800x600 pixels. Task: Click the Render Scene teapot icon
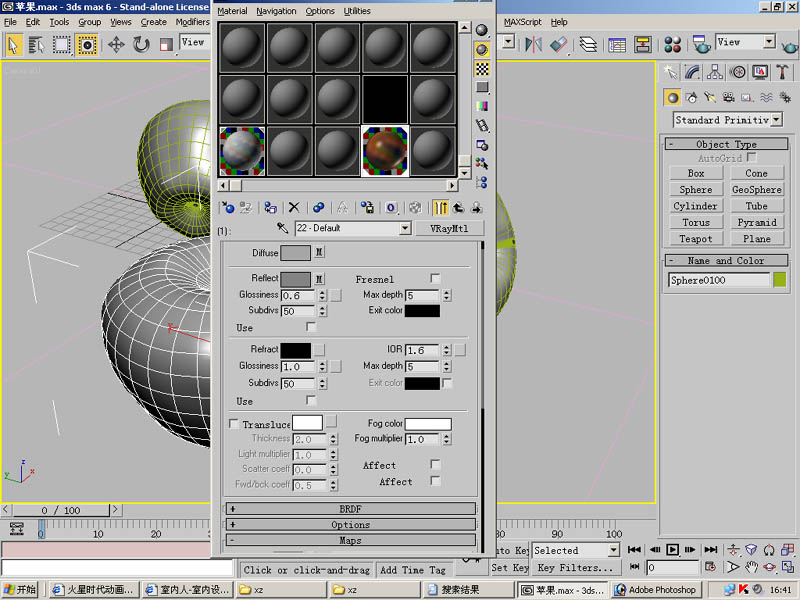click(701, 44)
